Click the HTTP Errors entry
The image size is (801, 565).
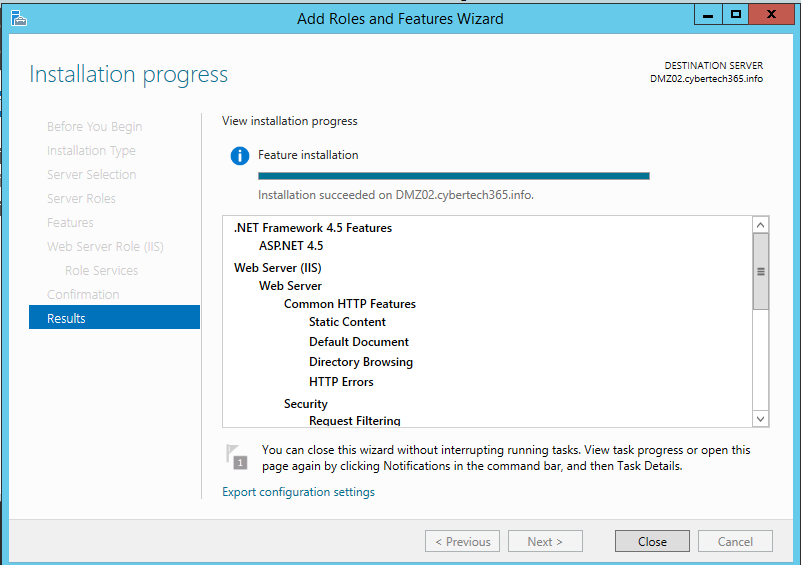point(341,382)
